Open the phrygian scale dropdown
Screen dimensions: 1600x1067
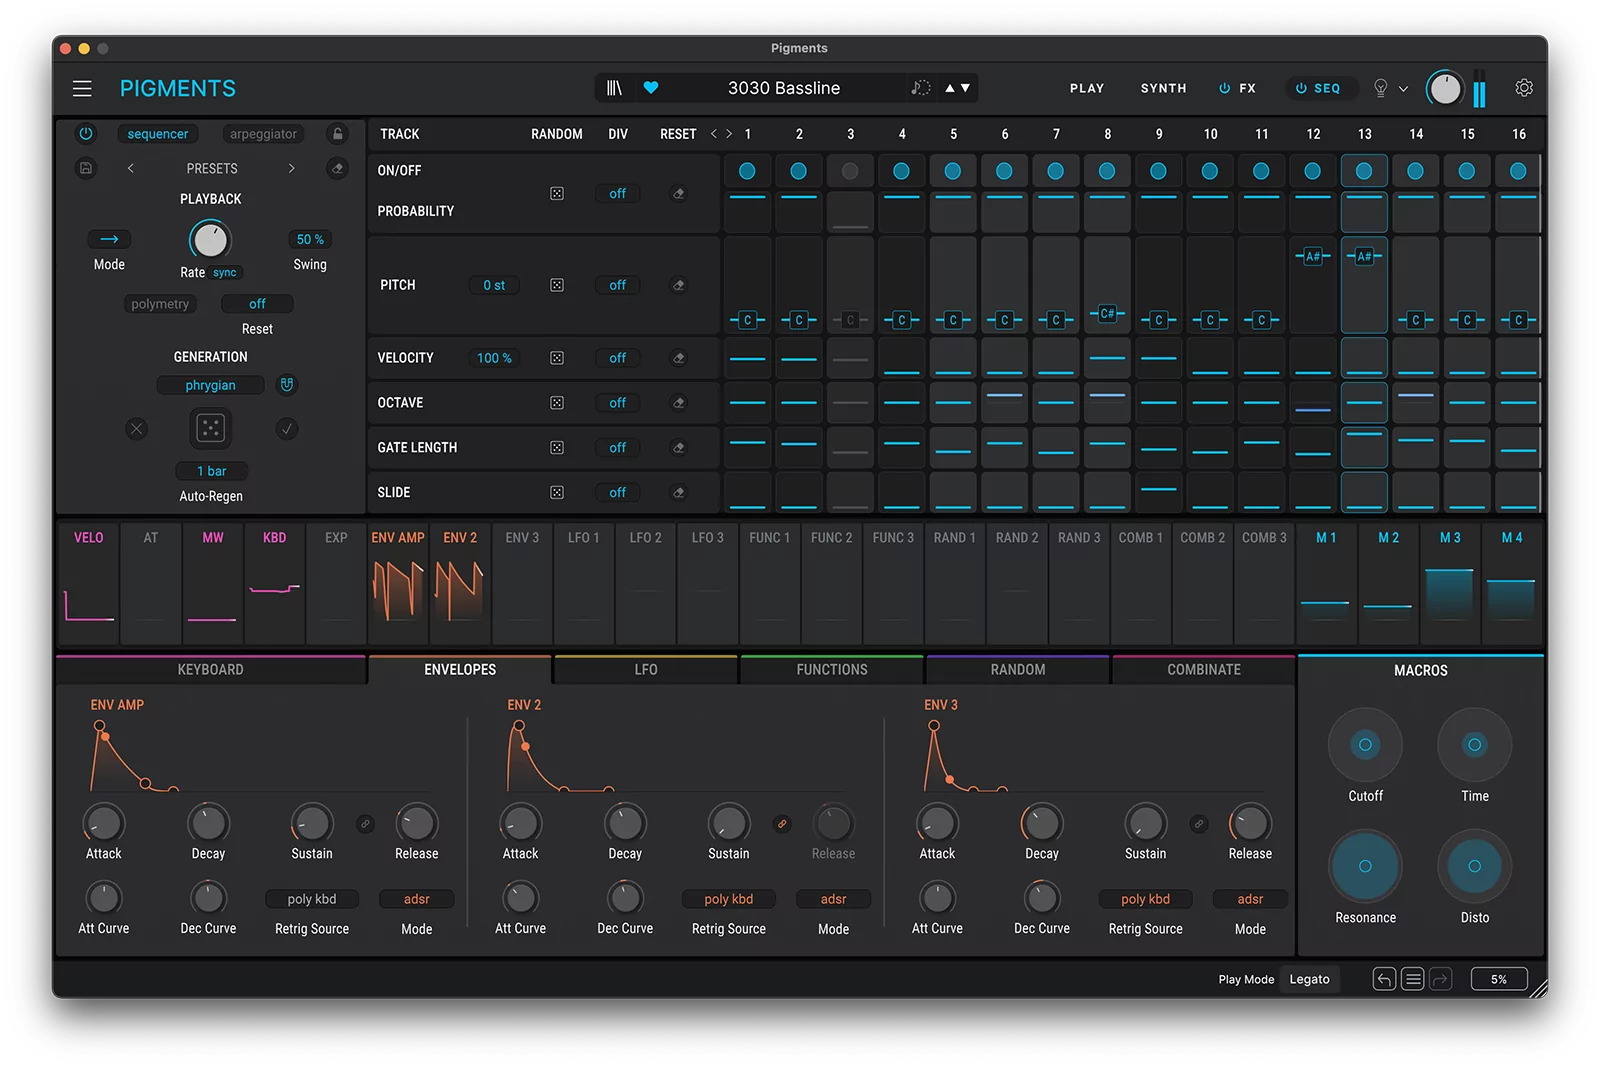[210, 384]
